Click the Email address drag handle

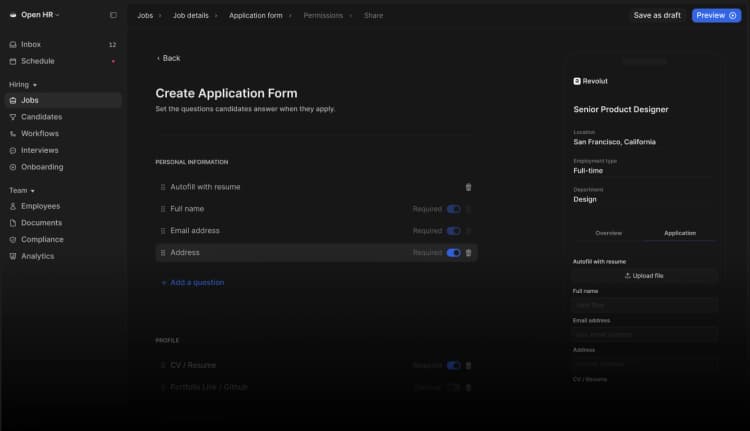tap(163, 231)
